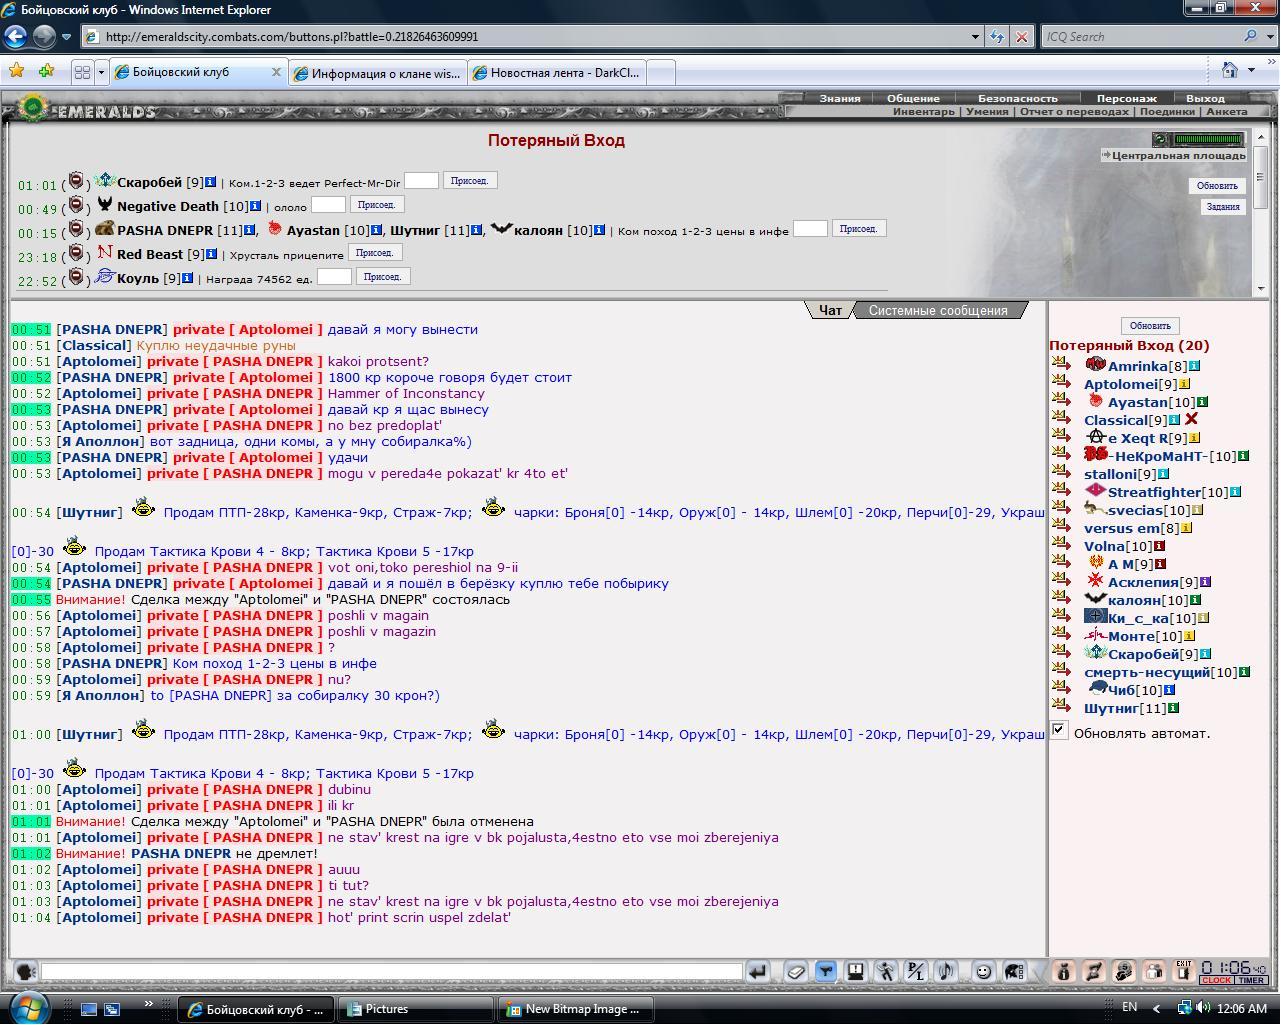Click IE Stop red X button
This screenshot has height=1025, width=1281.
click(1021, 37)
